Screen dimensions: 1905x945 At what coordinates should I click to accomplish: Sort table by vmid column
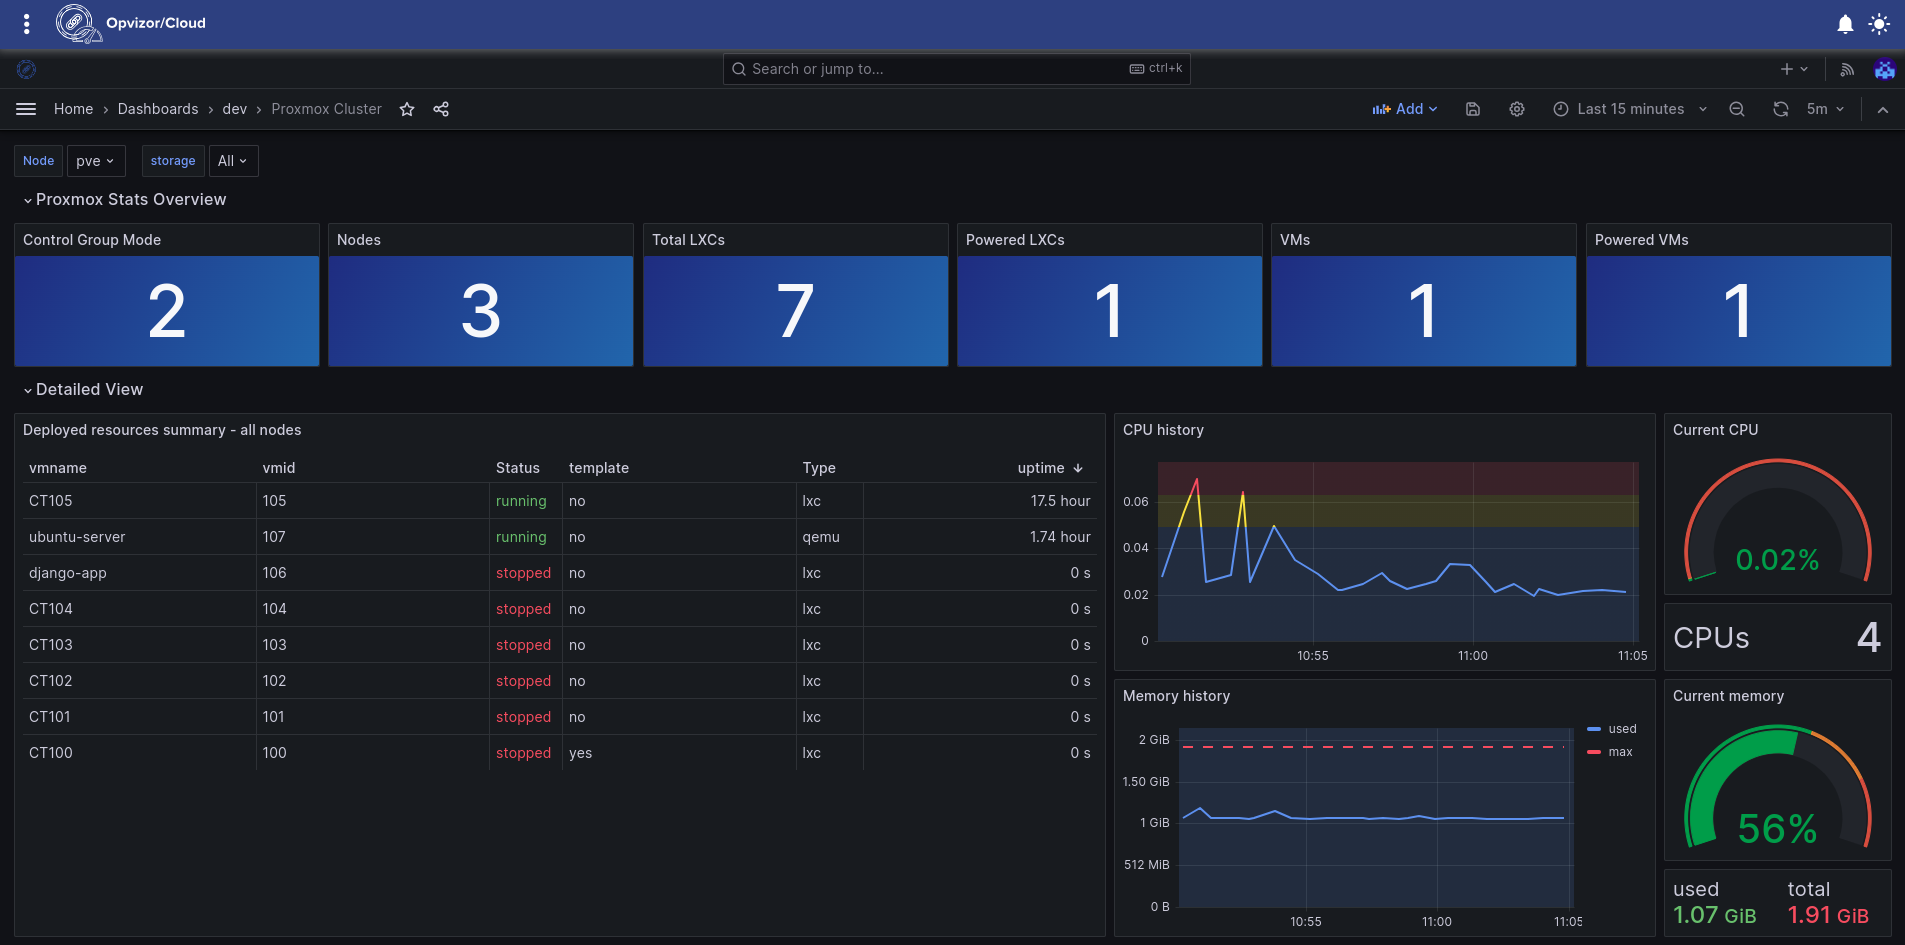pyautogui.click(x=279, y=468)
